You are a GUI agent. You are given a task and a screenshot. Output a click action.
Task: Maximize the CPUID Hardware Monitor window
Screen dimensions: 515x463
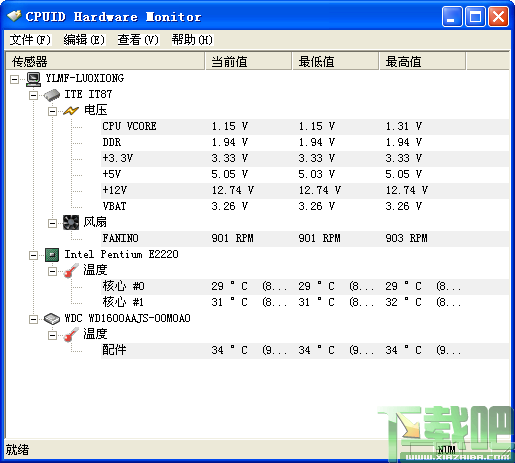[475, 16]
